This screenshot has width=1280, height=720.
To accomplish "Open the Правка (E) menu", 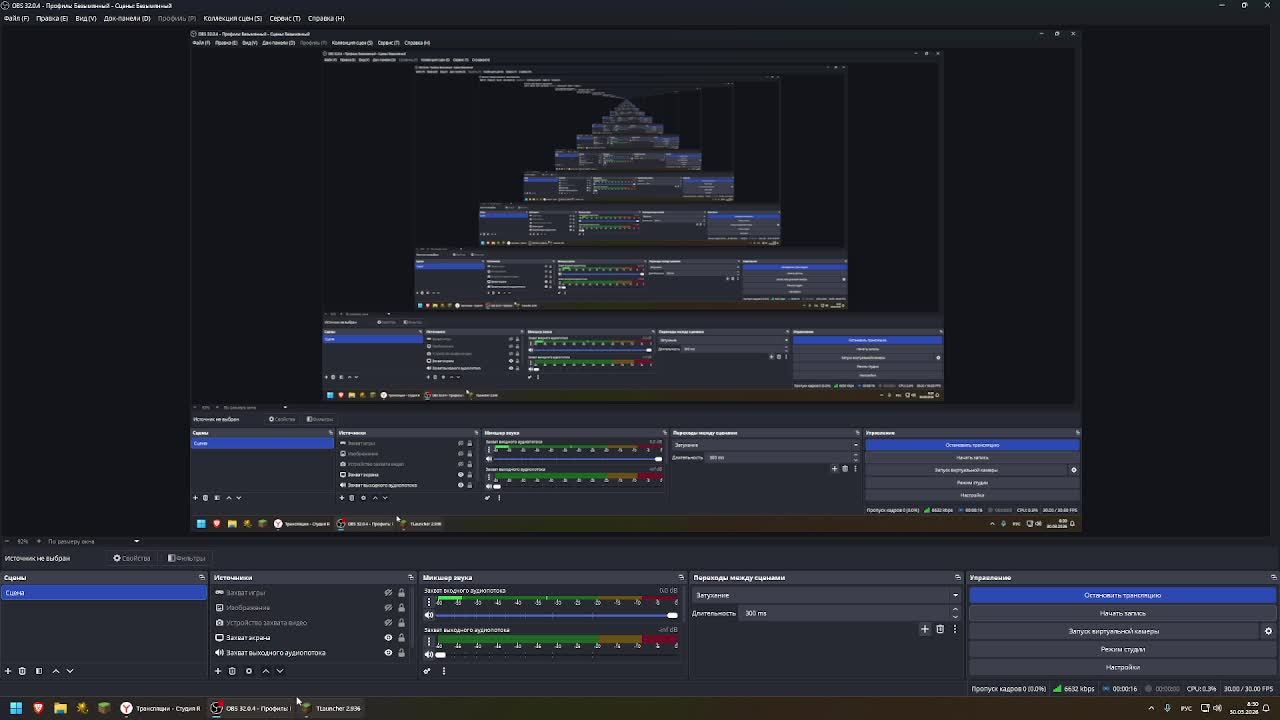I will point(52,18).
